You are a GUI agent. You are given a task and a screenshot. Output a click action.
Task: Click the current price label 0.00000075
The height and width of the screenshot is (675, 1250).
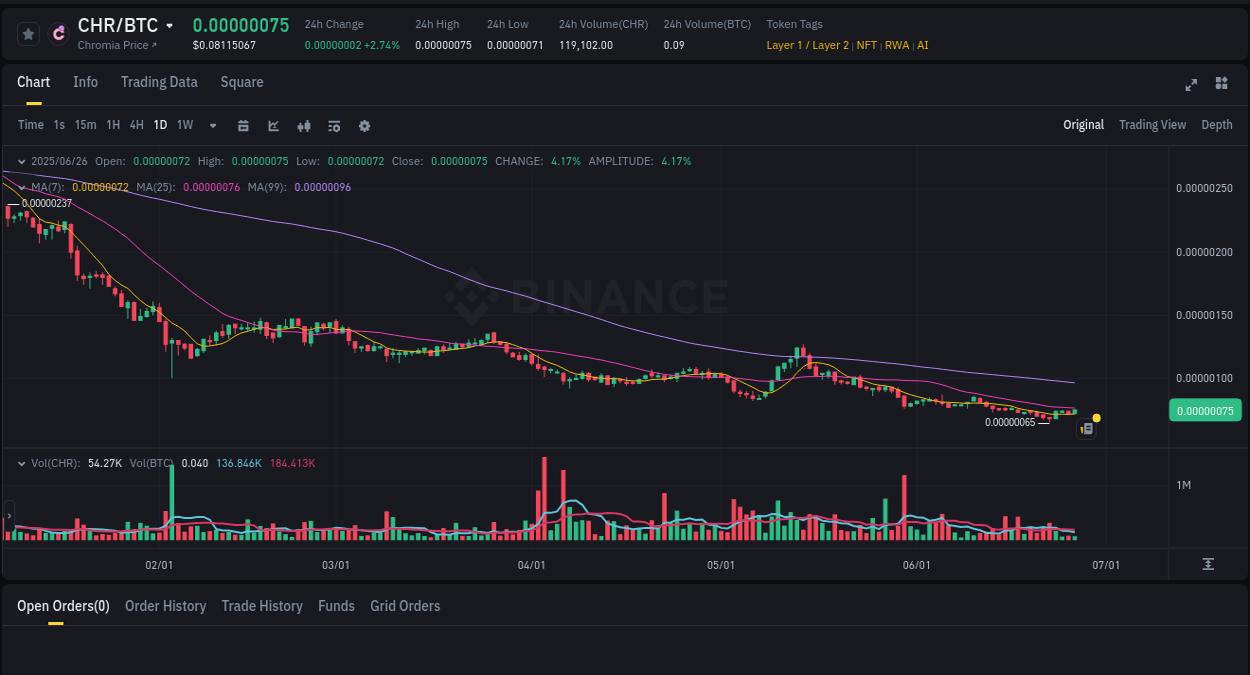[x=1204, y=410]
